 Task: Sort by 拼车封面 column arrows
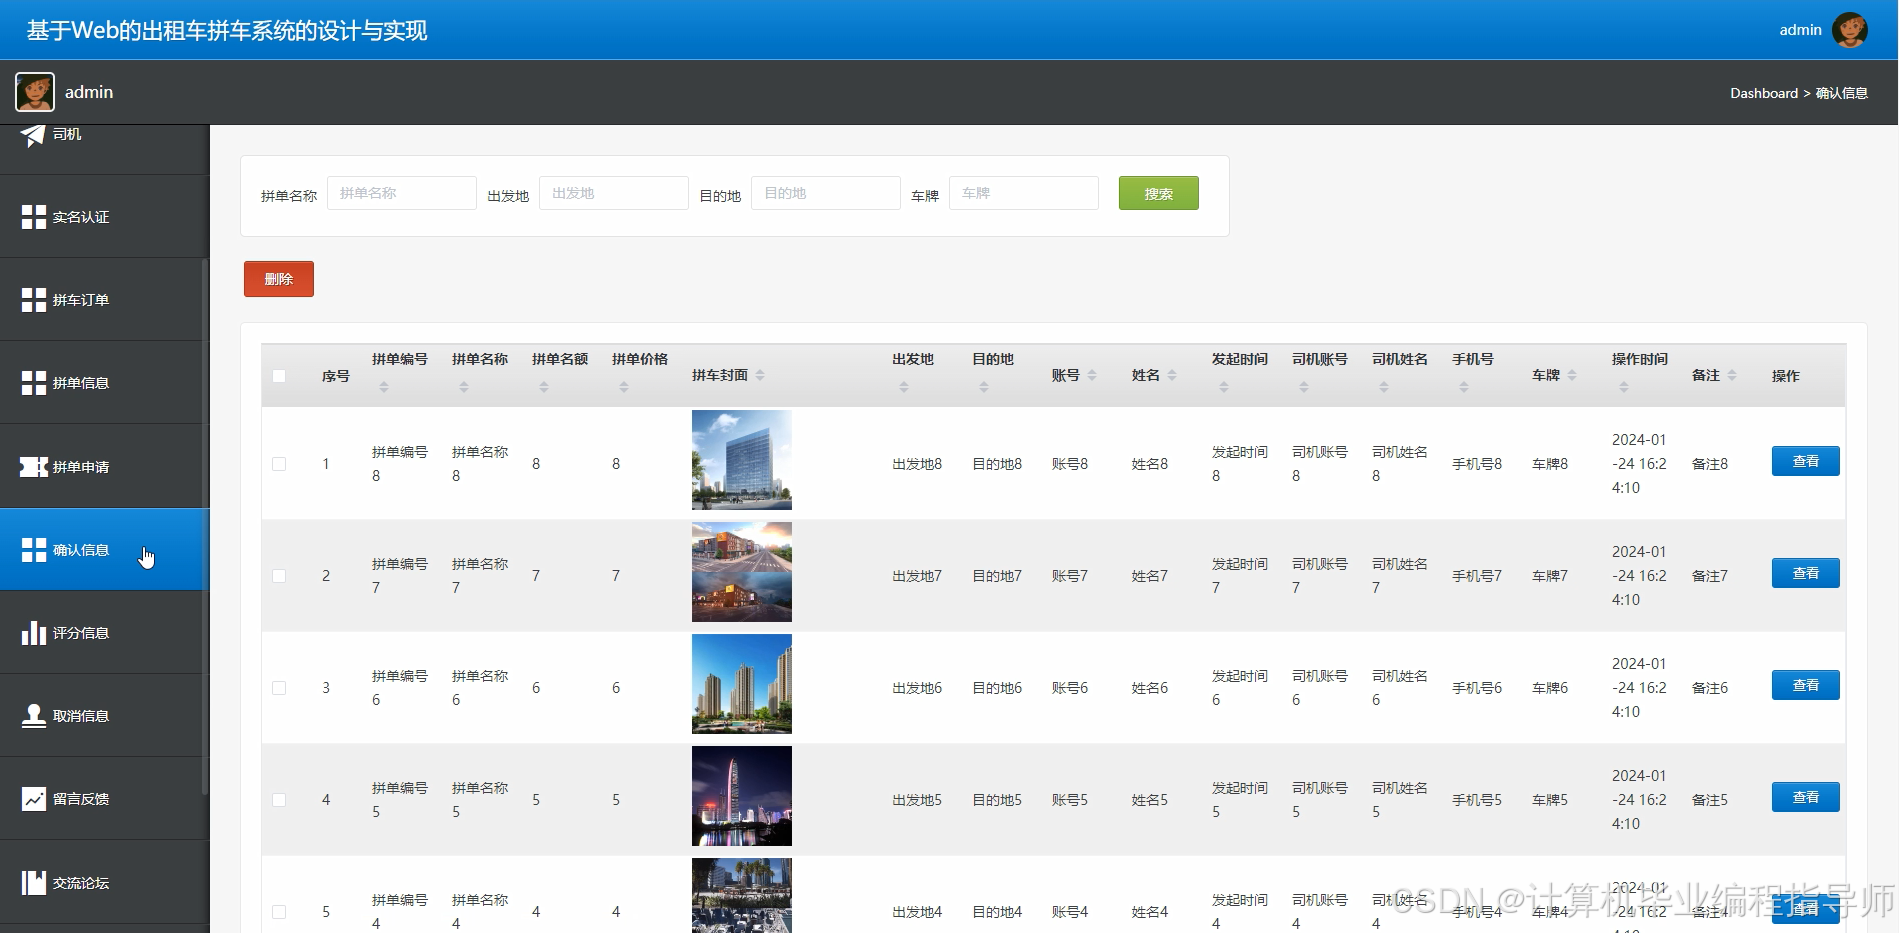tap(760, 375)
